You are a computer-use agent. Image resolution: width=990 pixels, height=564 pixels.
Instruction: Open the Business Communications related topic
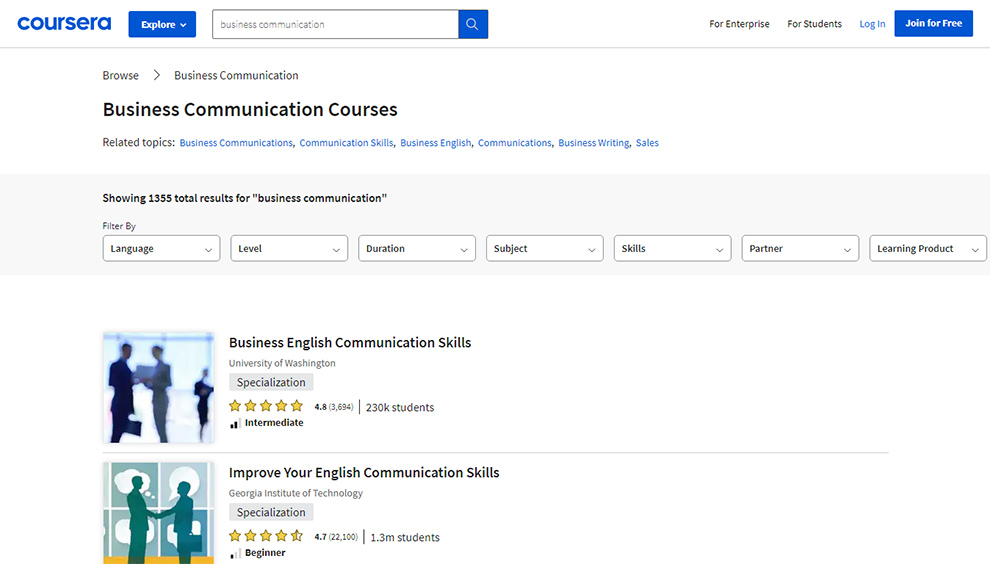[236, 143]
